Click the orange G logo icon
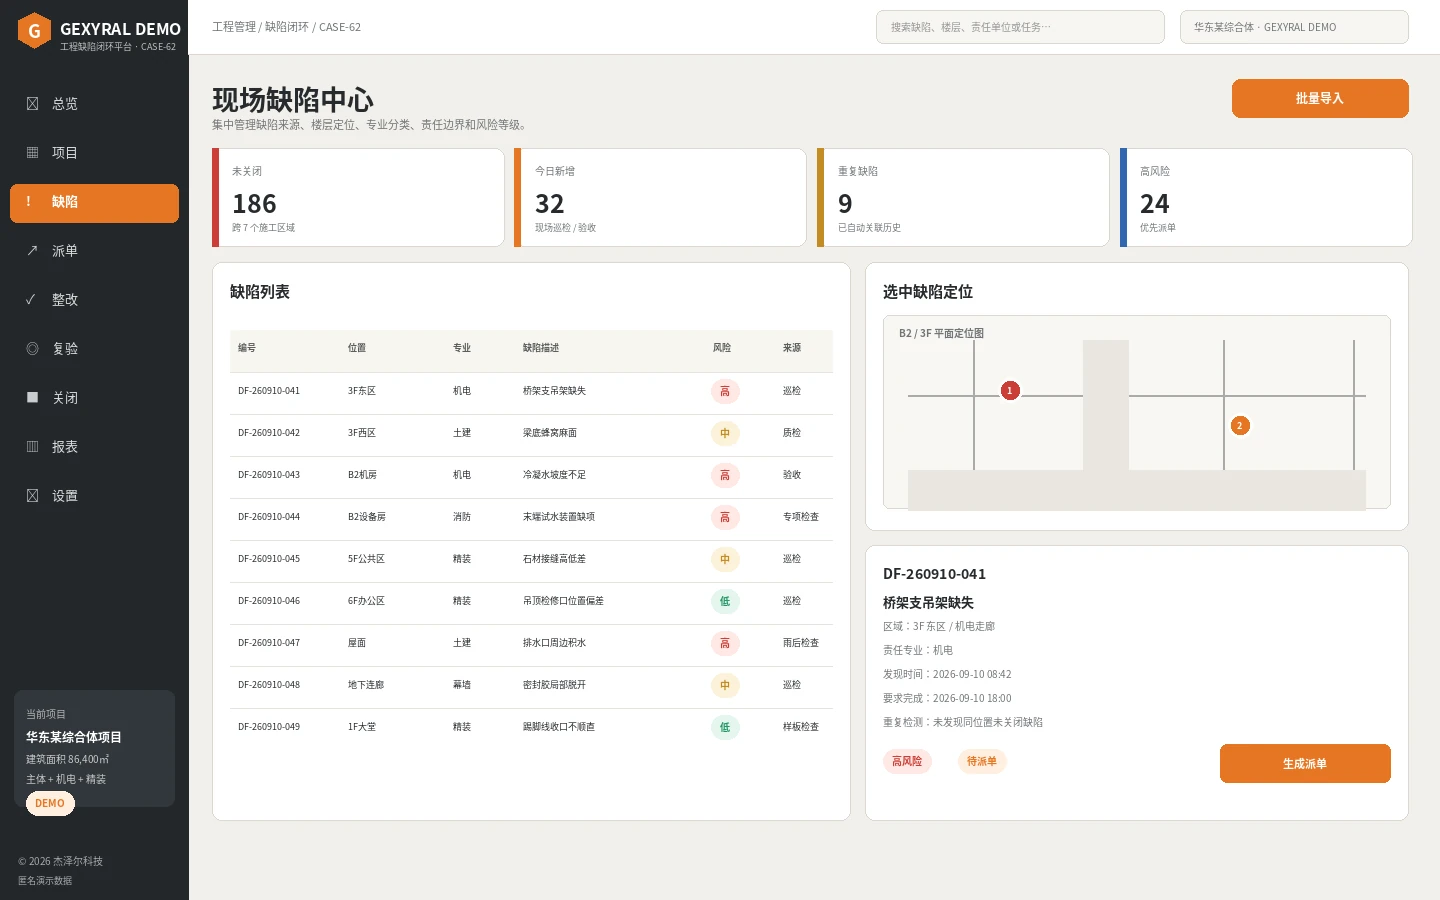The width and height of the screenshot is (1440, 900). pyautogui.click(x=34, y=31)
